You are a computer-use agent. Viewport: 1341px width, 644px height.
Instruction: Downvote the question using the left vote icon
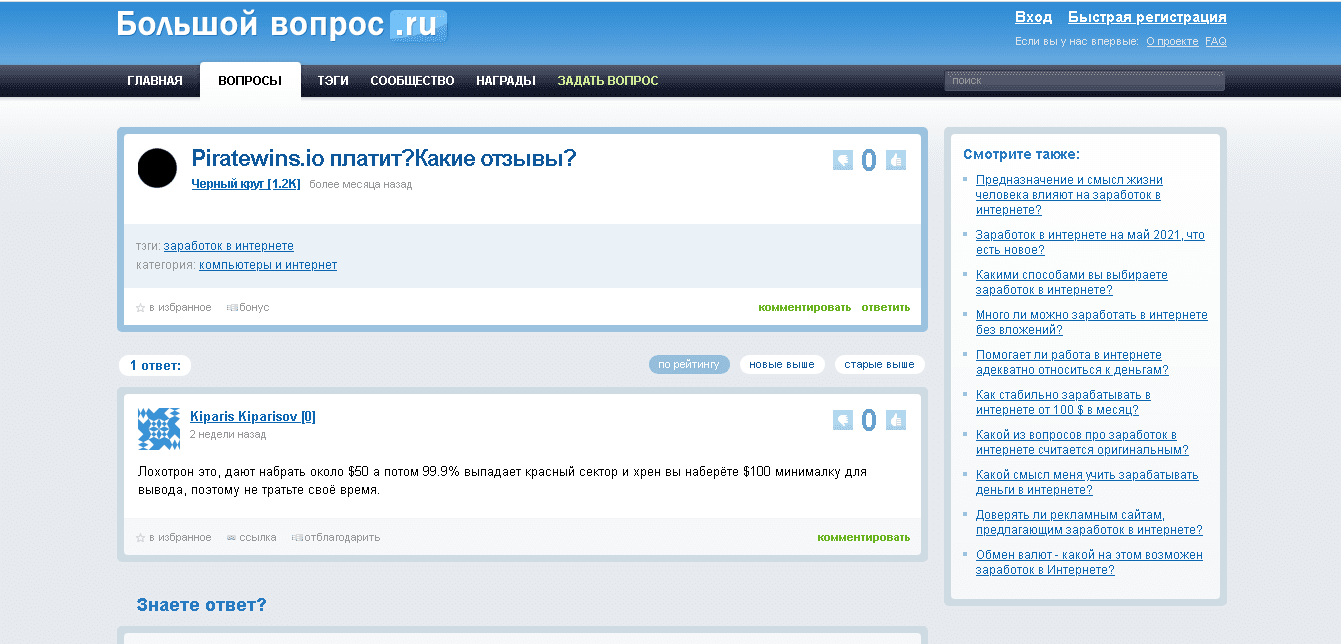tap(841, 159)
